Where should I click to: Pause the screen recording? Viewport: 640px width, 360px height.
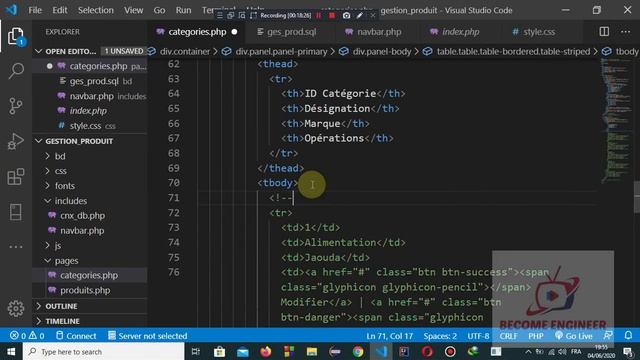coord(318,16)
